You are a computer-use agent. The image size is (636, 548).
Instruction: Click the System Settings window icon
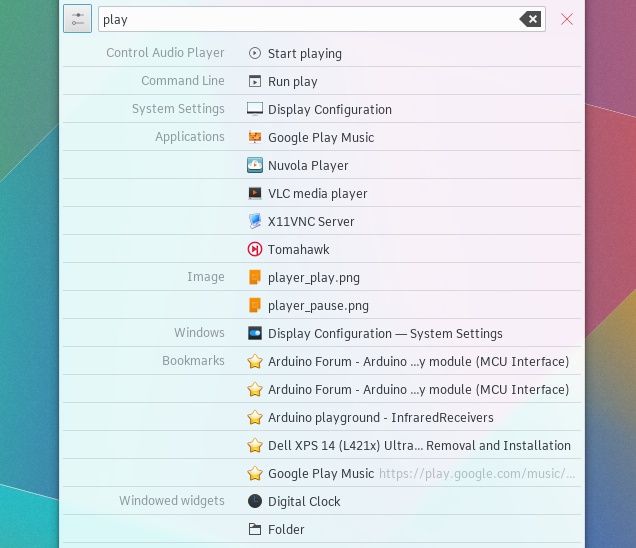(255, 333)
